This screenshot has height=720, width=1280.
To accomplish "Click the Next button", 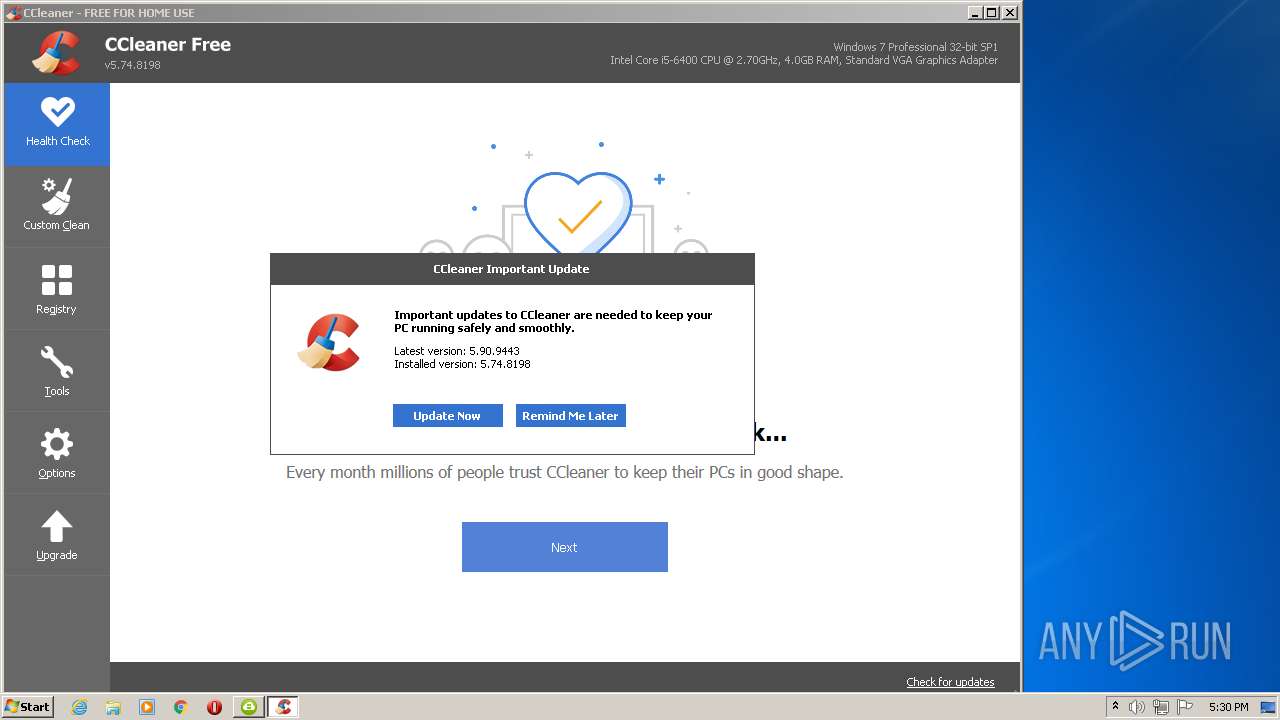I will [x=564, y=547].
